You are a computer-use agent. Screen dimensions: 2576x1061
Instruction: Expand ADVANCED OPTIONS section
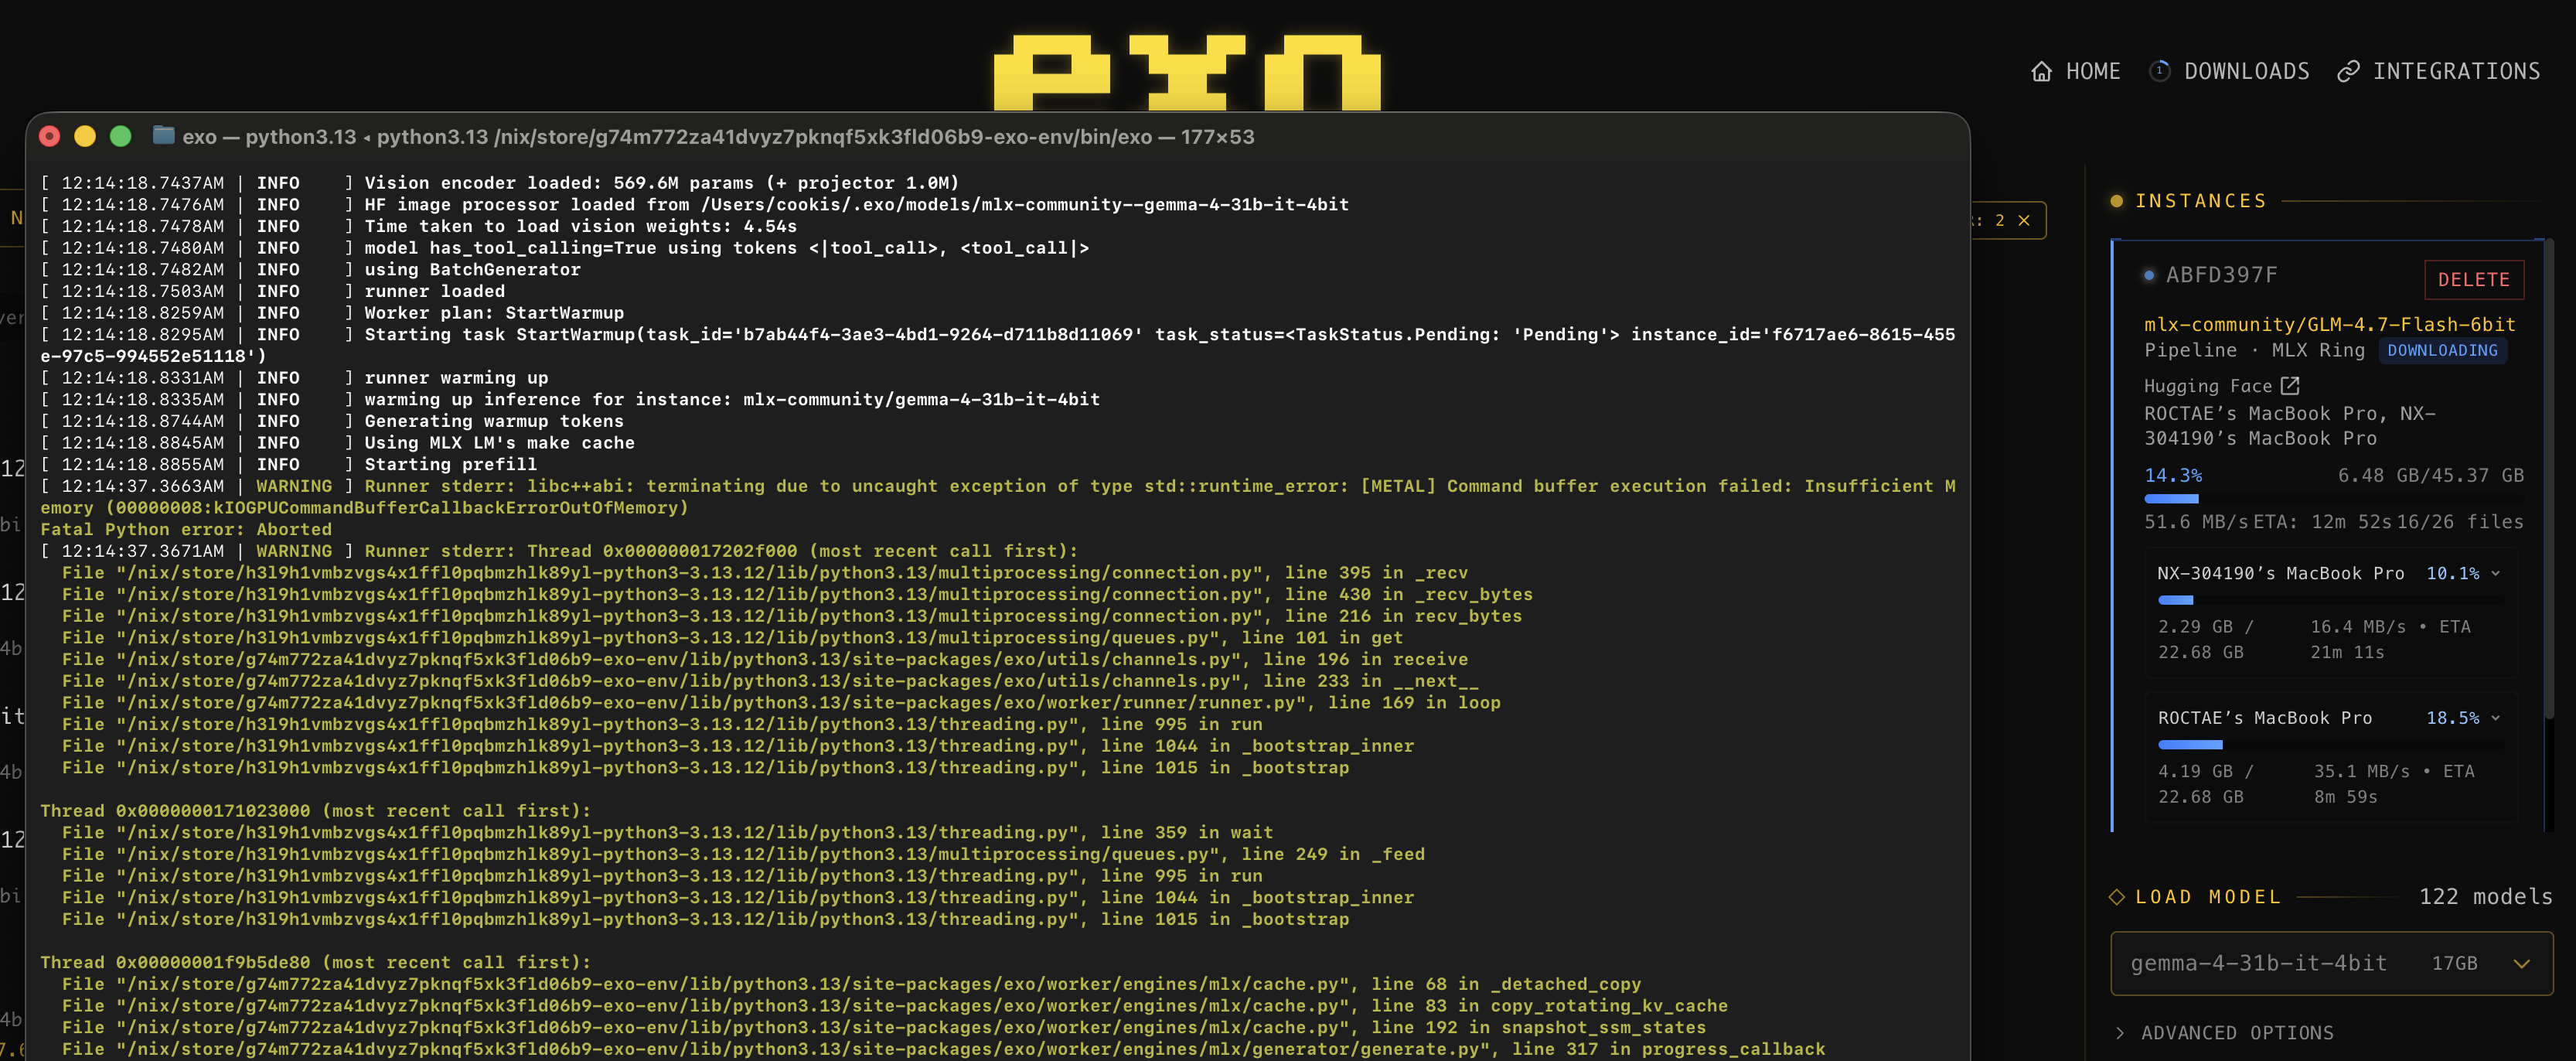tap(2226, 1033)
